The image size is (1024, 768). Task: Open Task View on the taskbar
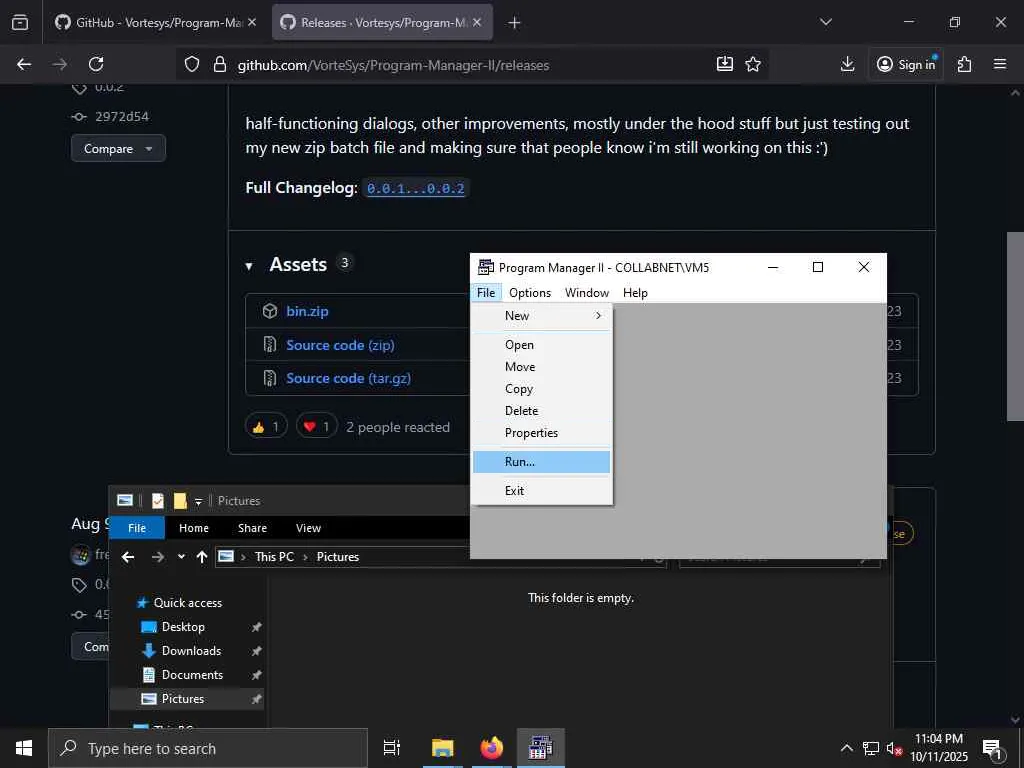[392, 748]
